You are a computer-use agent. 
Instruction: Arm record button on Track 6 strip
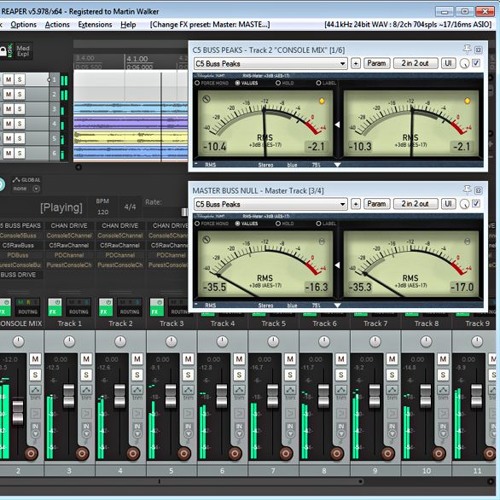337,453
